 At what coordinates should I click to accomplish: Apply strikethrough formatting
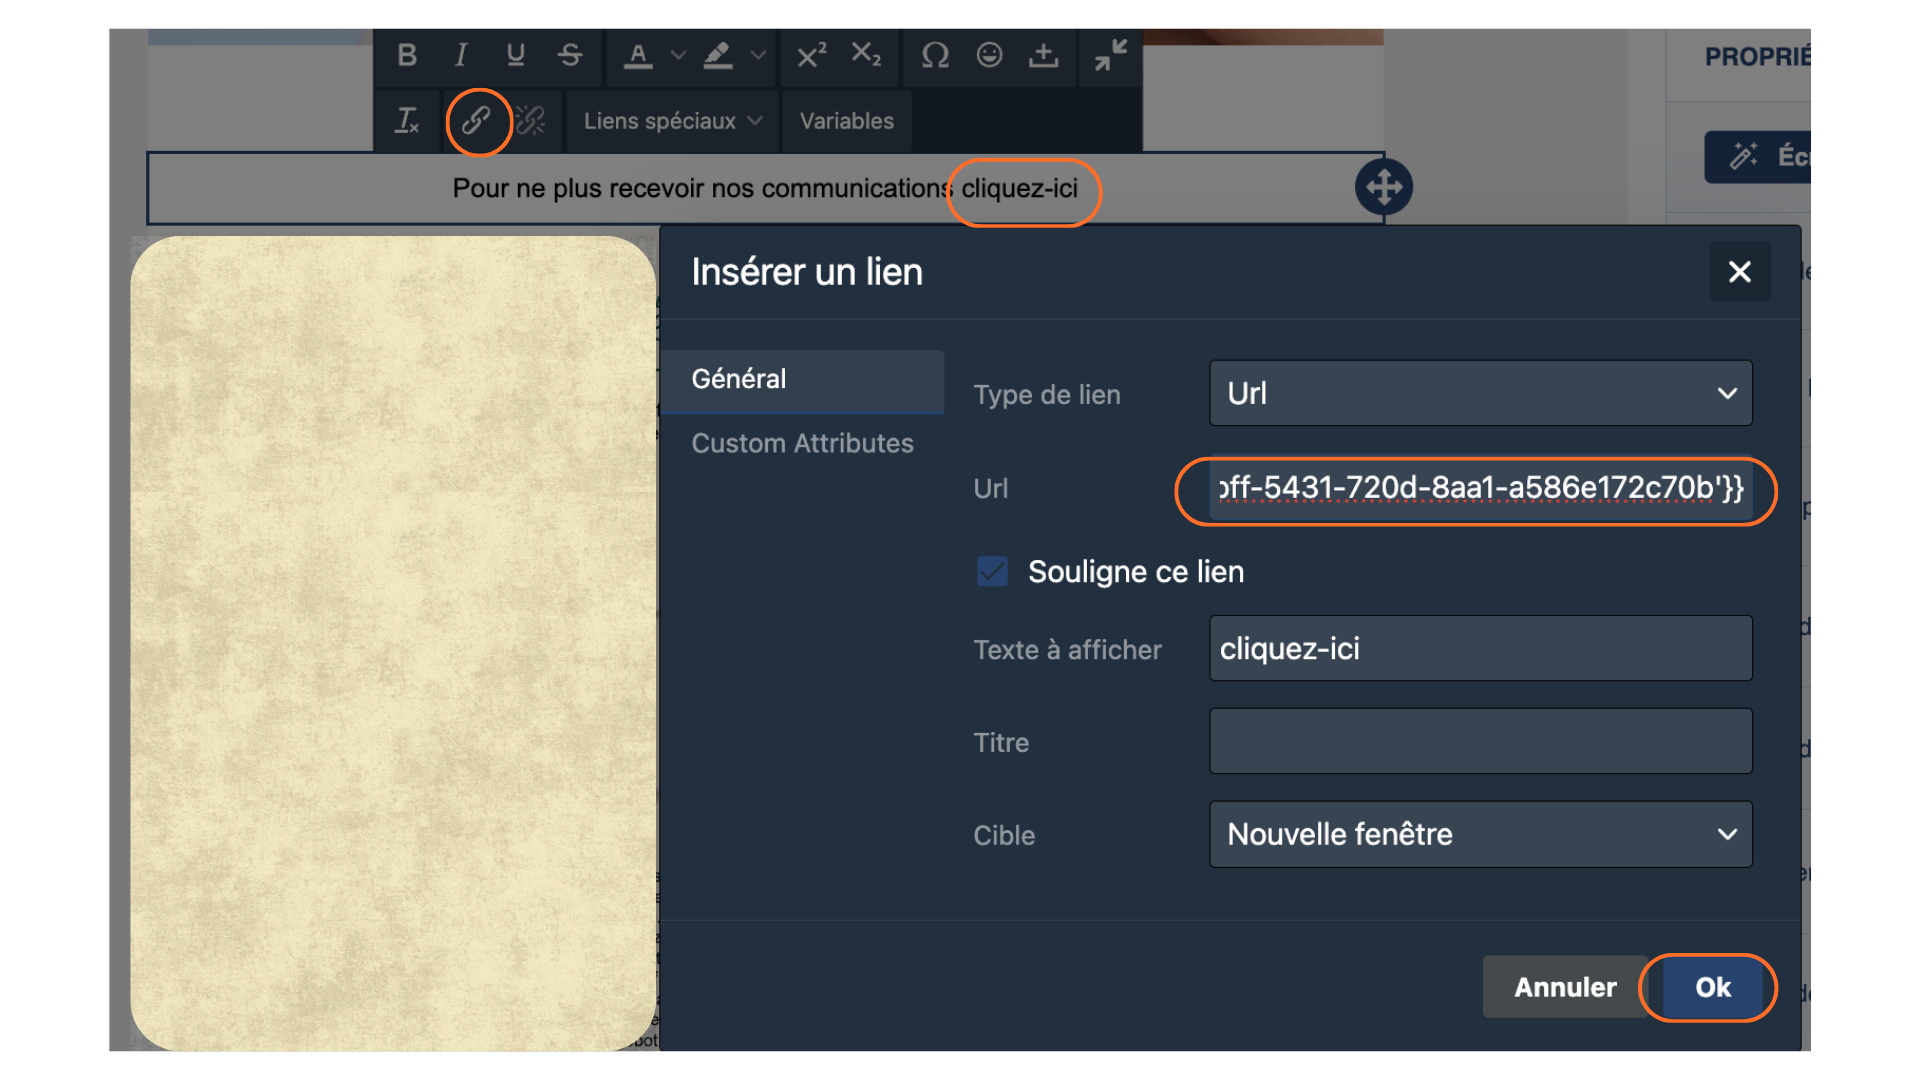[x=570, y=55]
